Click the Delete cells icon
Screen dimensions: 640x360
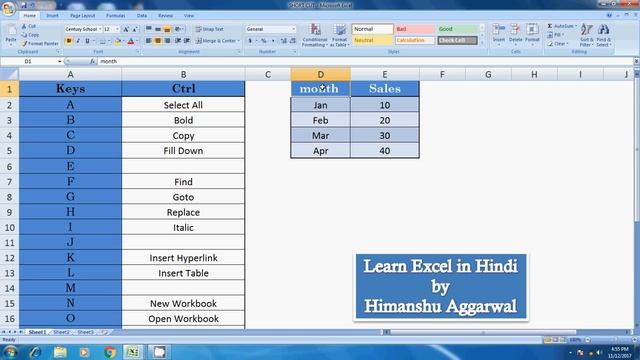pyautogui.click(x=516, y=33)
